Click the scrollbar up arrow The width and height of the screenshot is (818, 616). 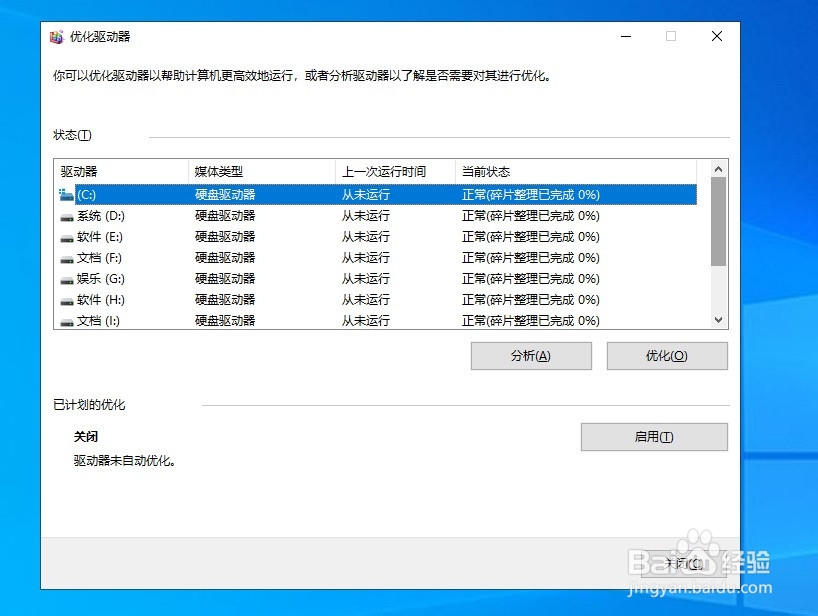[x=718, y=170]
